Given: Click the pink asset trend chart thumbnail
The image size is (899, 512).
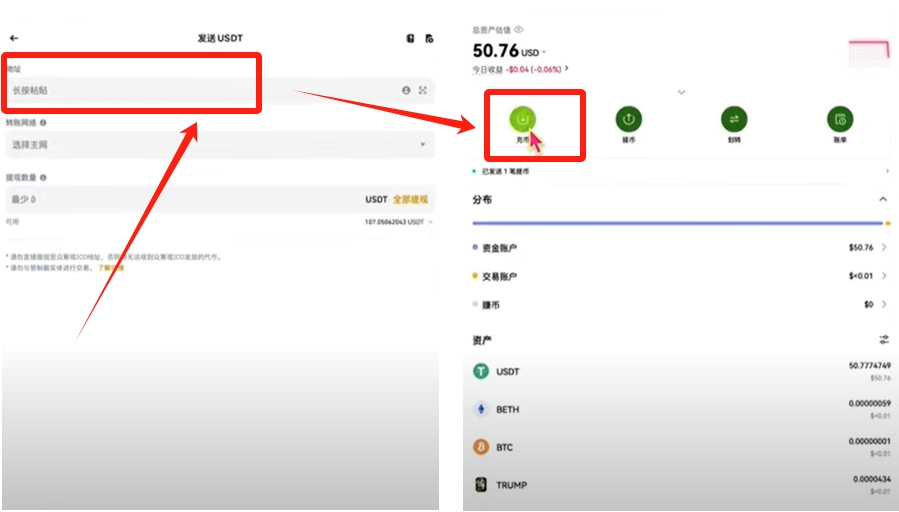Looking at the screenshot, I should click(869, 53).
